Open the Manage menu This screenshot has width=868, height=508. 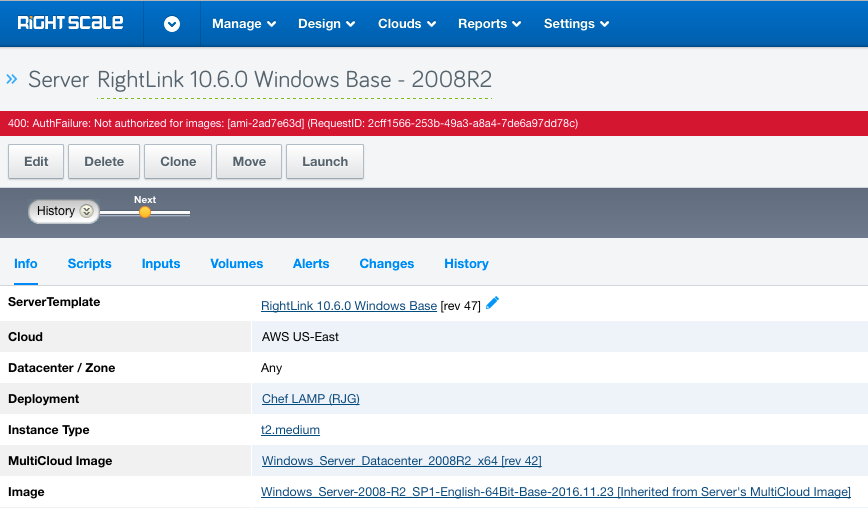pyautogui.click(x=244, y=24)
